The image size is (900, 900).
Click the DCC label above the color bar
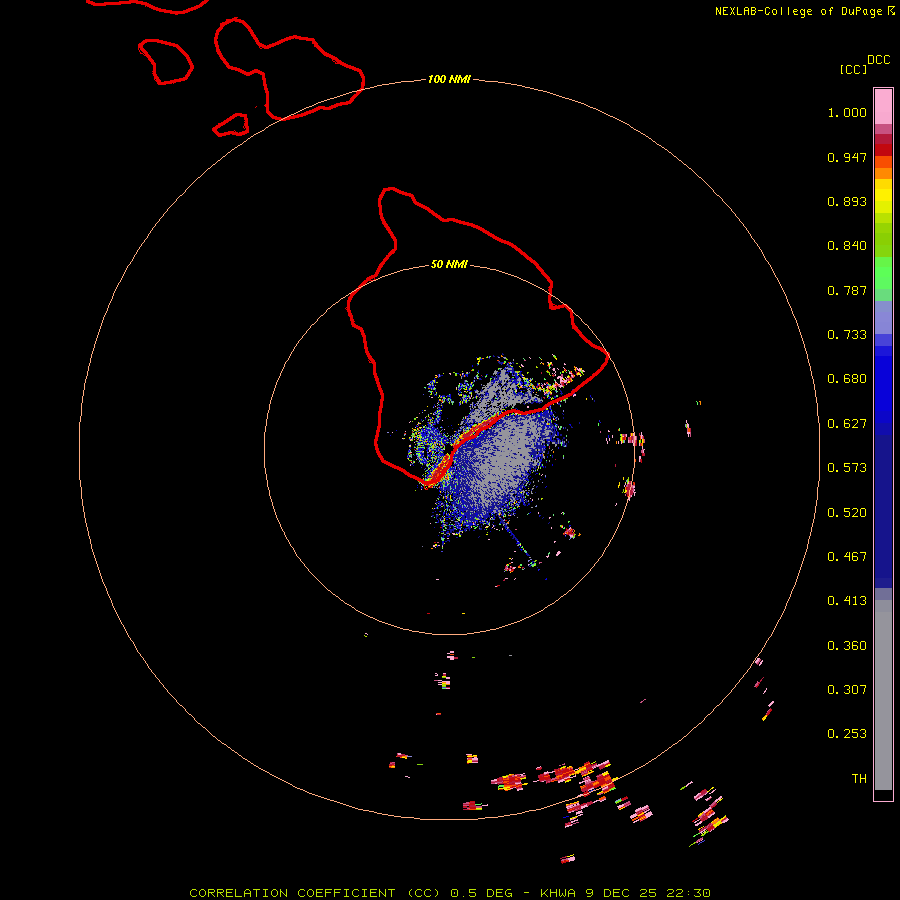click(878, 60)
